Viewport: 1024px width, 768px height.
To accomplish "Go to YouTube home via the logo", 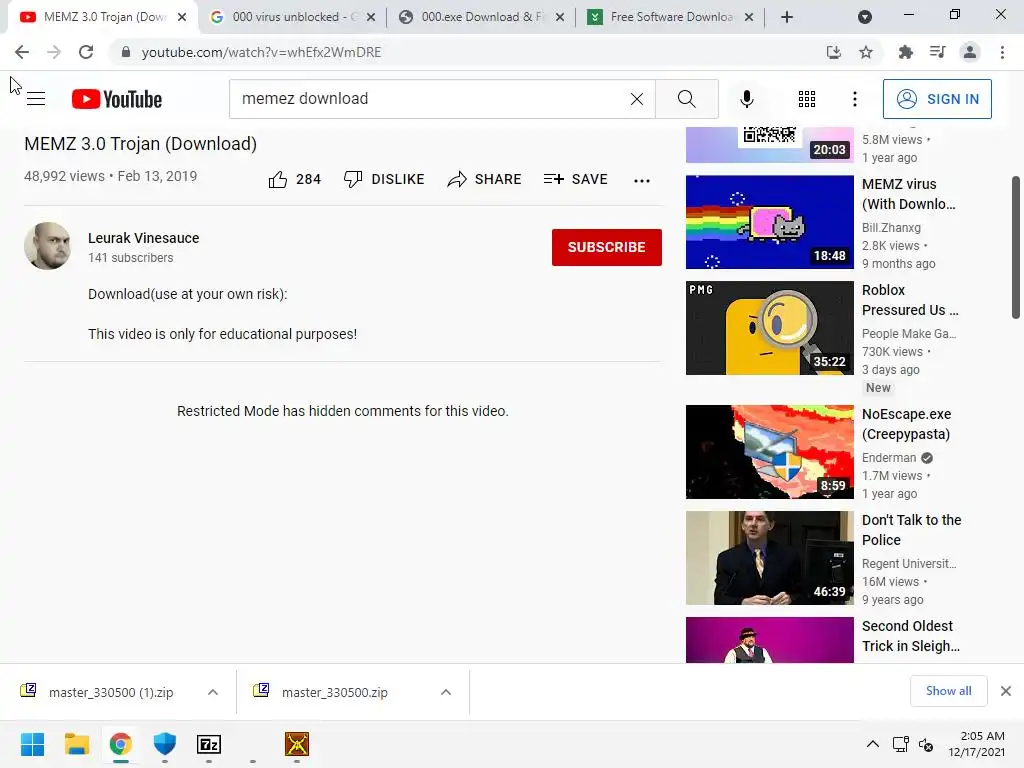I will click(117, 99).
